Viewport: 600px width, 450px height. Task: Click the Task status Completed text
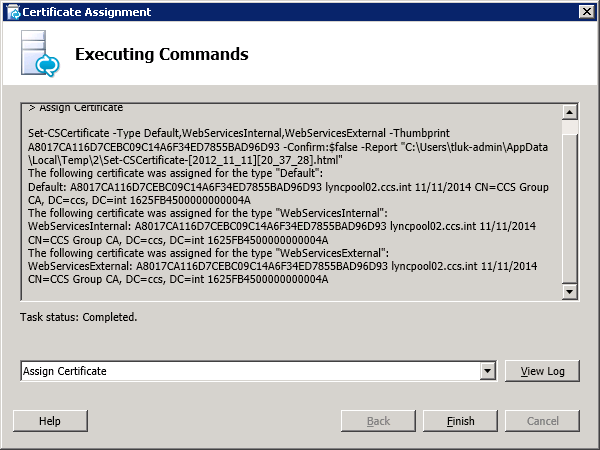tap(79, 317)
